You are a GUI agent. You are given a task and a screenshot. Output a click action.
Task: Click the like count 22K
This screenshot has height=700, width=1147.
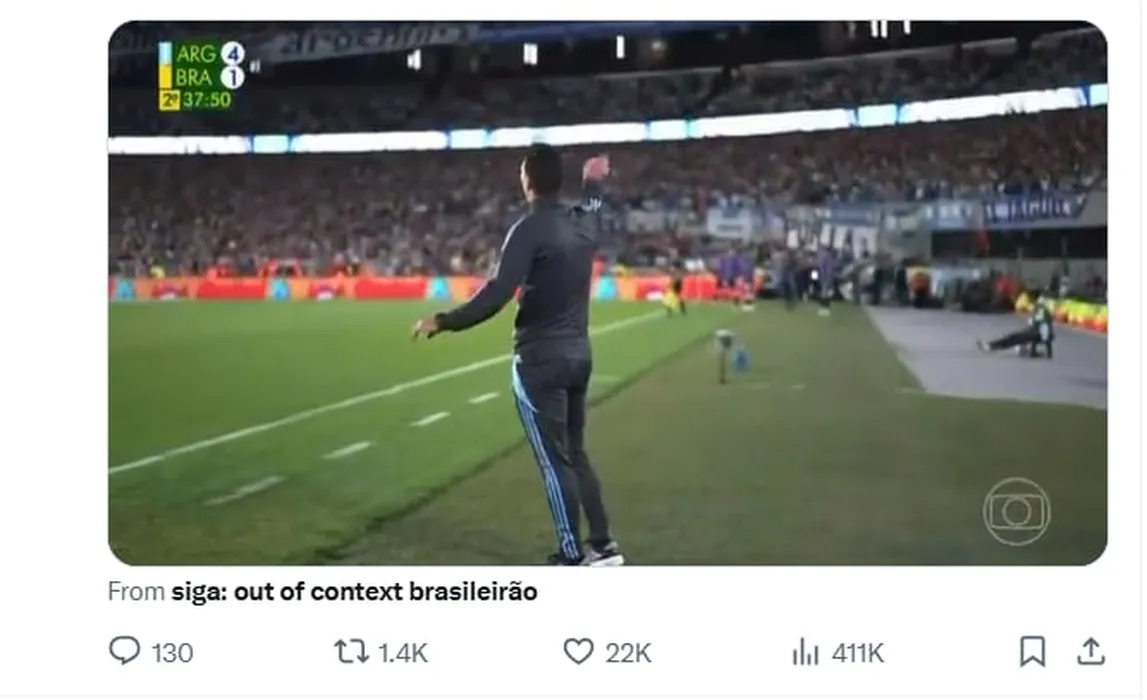[628, 652]
